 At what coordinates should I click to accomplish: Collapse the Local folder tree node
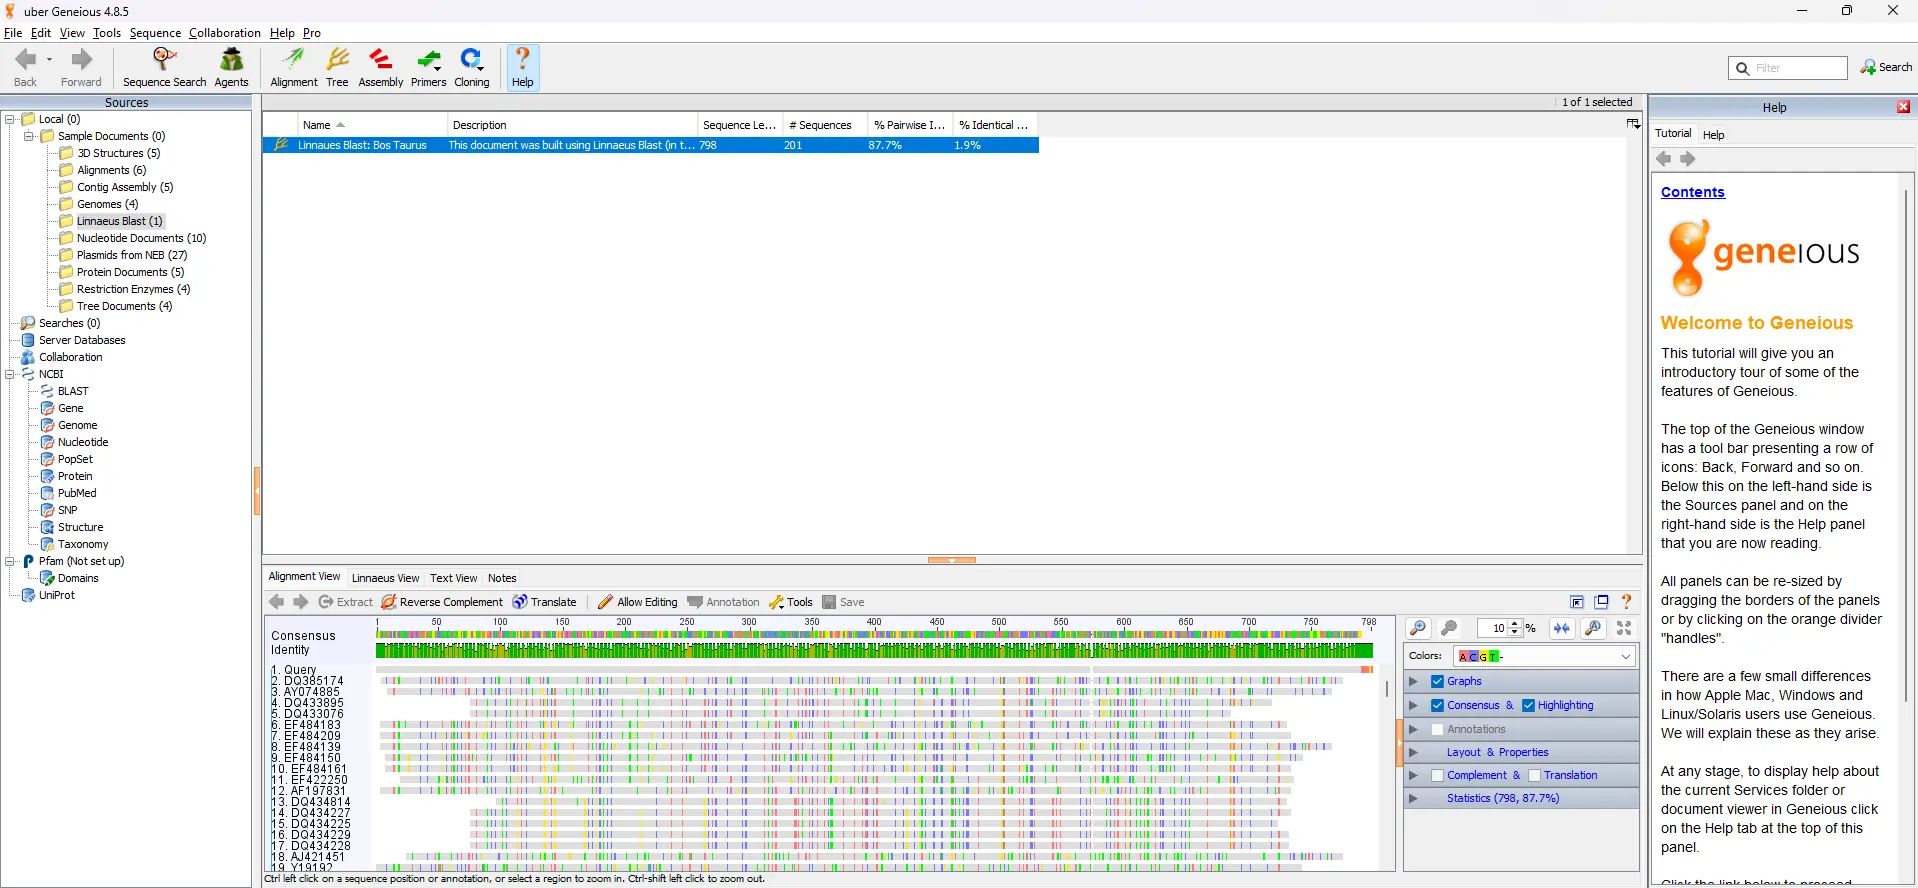10,119
